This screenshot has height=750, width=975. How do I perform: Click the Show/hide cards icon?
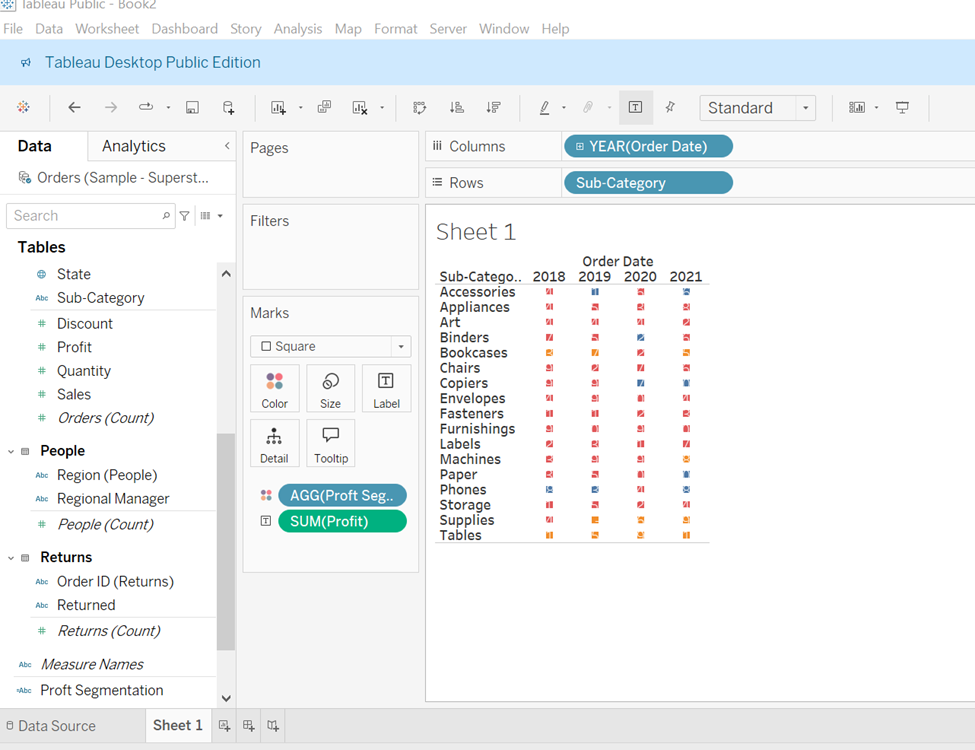click(857, 108)
